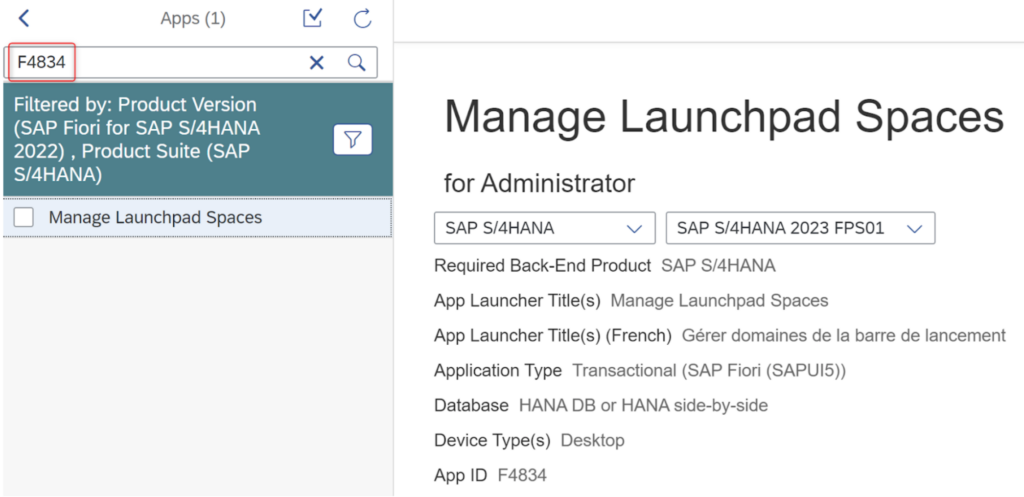This screenshot has height=497, width=1024.
Task: Click the Transactional (SAP Fiori (SAPUI5)) value
Action: [x=709, y=371]
